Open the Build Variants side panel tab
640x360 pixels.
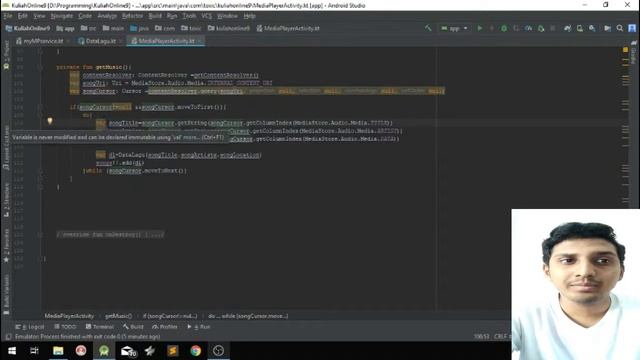tap(6, 295)
